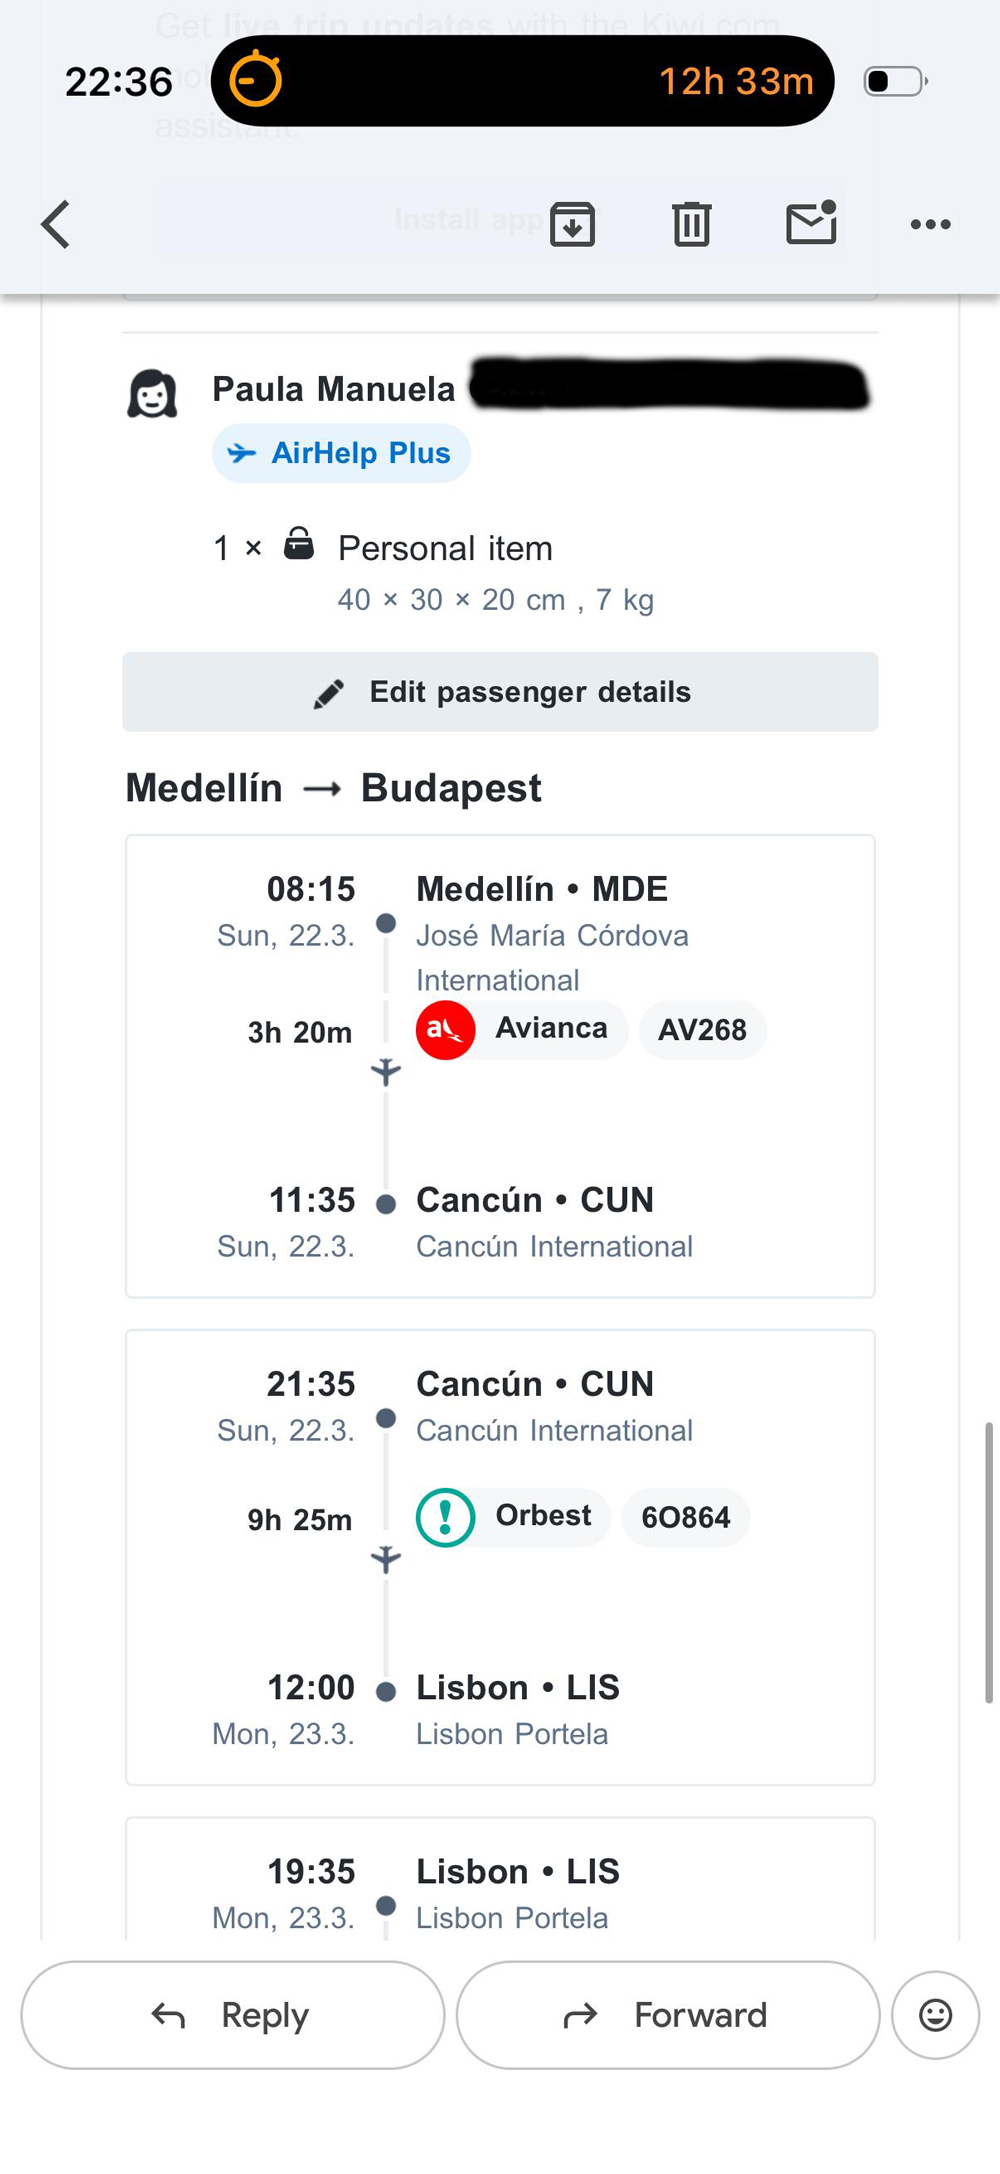Tap Edit passenger details
The image size is (1000, 2174).
tap(500, 692)
